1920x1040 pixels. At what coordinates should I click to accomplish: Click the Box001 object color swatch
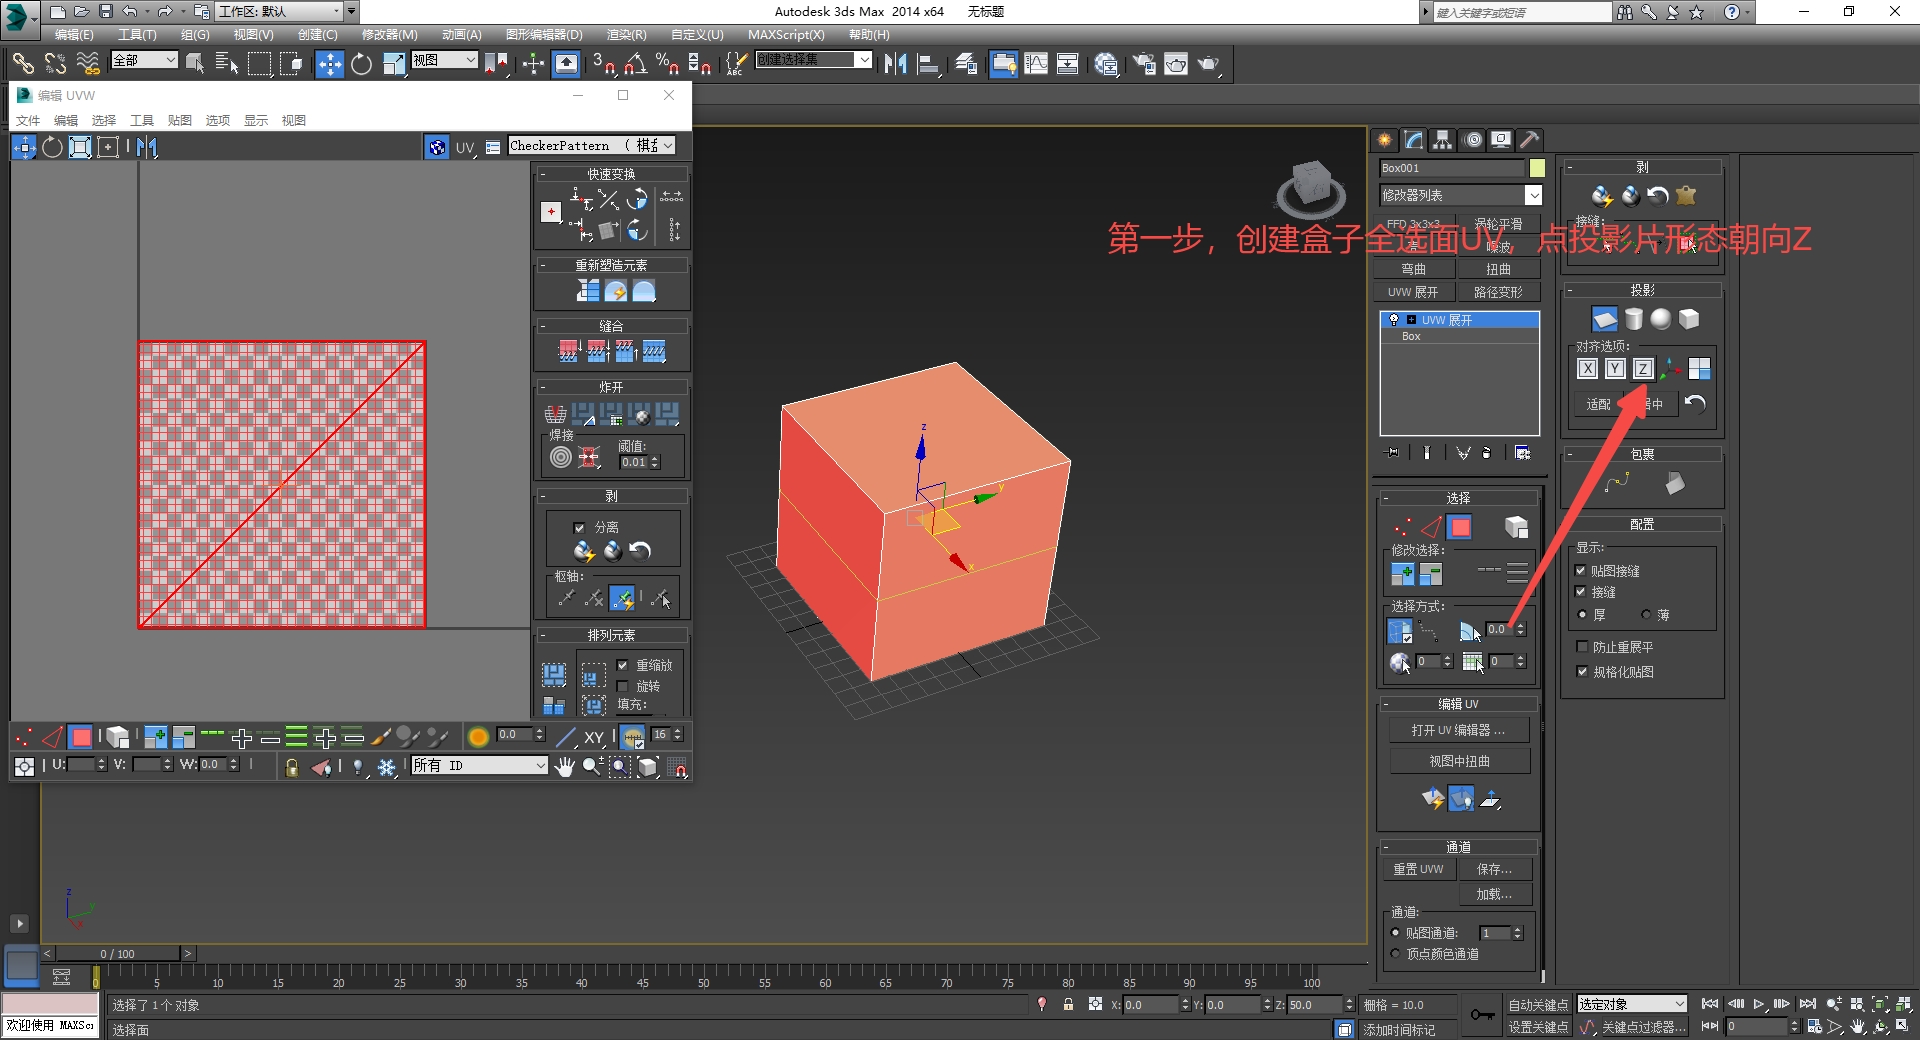(1537, 168)
